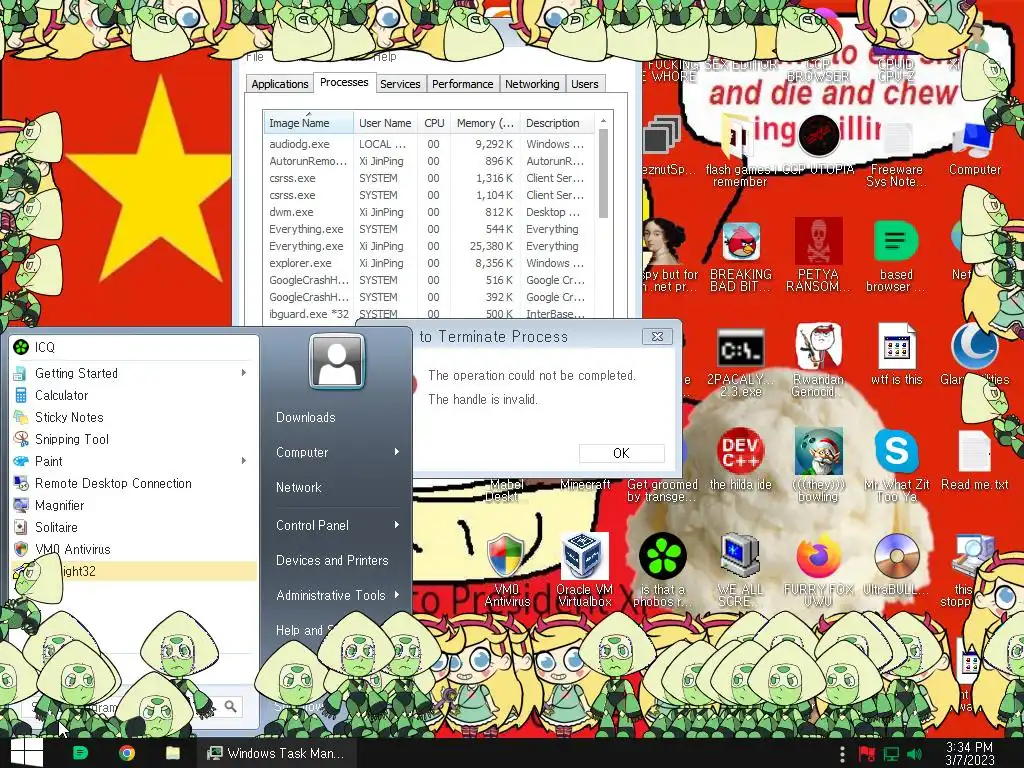The width and height of the screenshot is (1024, 768).
Task: Open the VMO Antivirus shield desktop icon
Action: pyautogui.click(x=507, y=569)
